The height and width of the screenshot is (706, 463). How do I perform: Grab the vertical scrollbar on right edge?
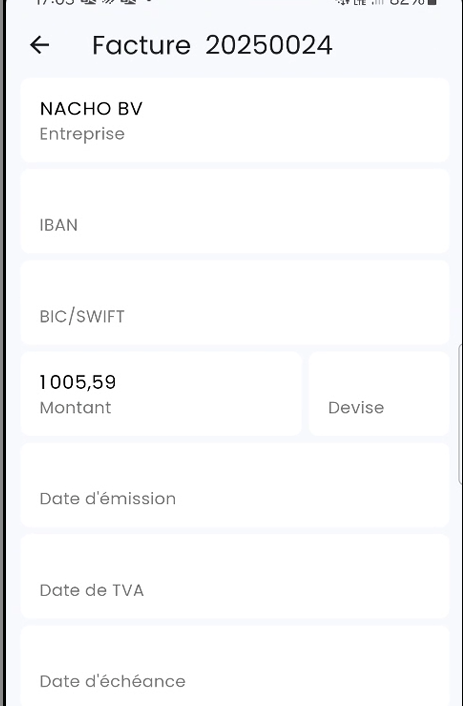(x=460, y=414)
